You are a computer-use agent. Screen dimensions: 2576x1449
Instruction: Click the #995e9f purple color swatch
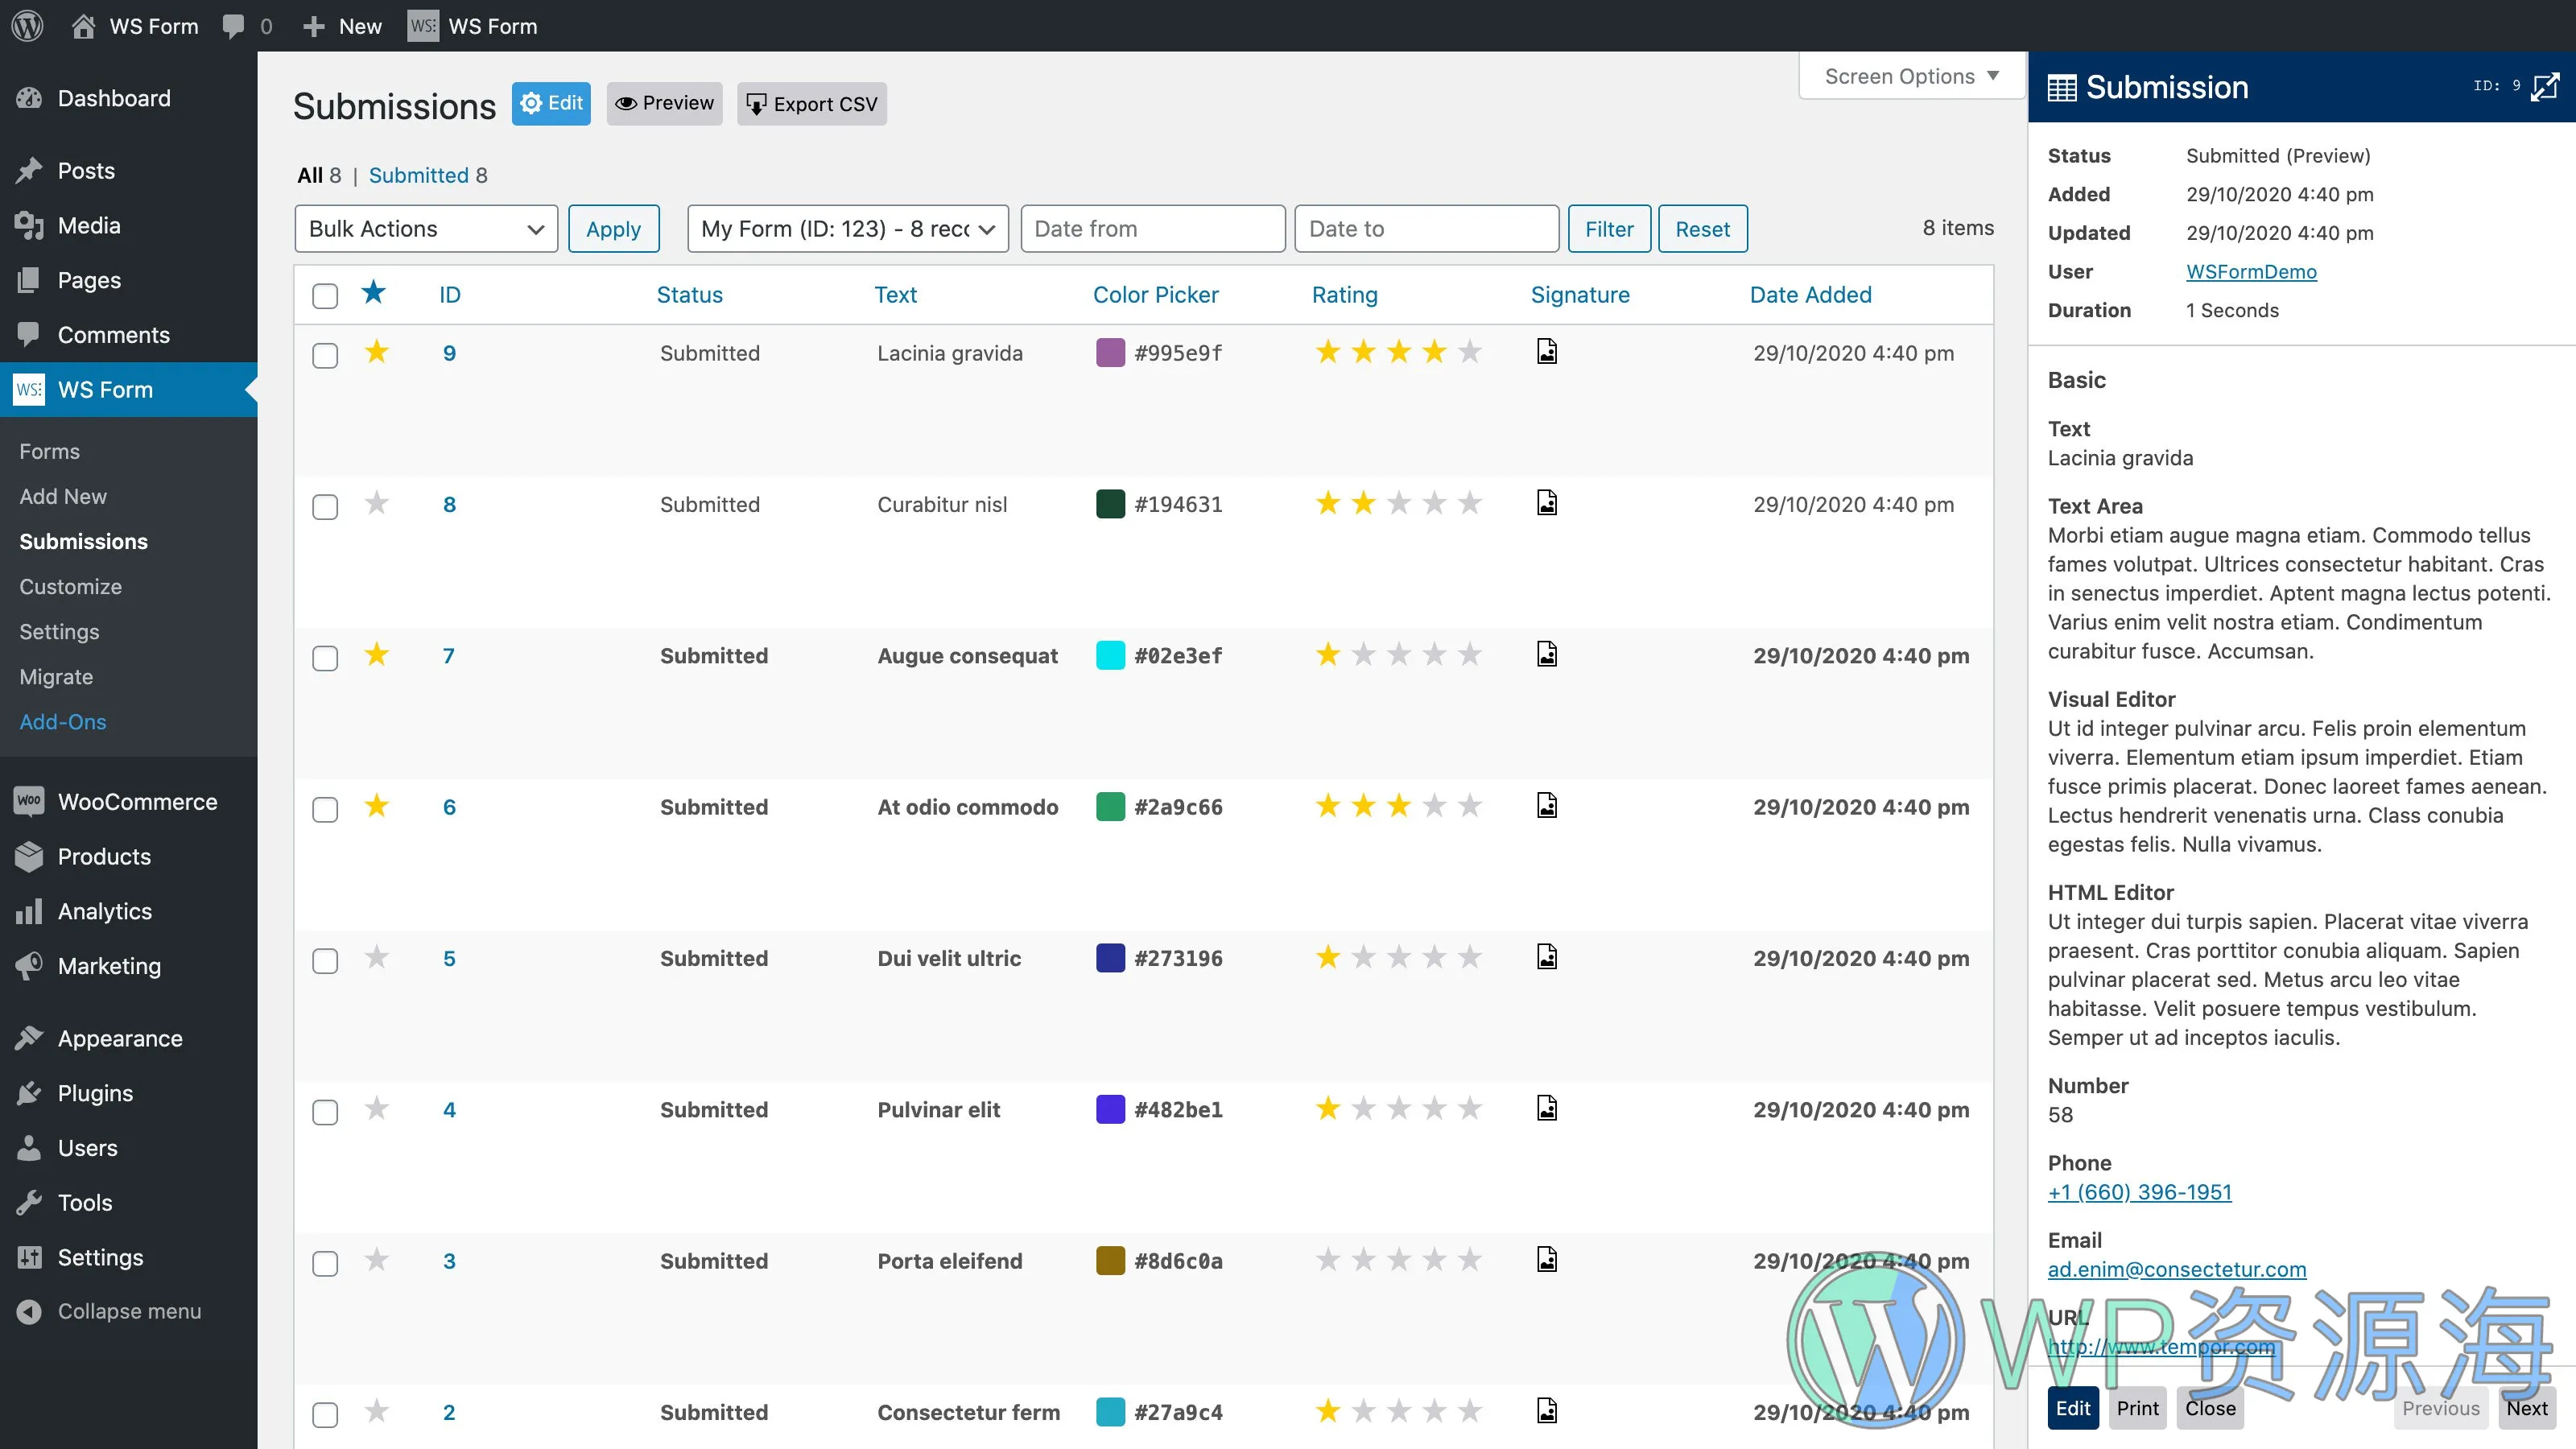[1110, 352]
